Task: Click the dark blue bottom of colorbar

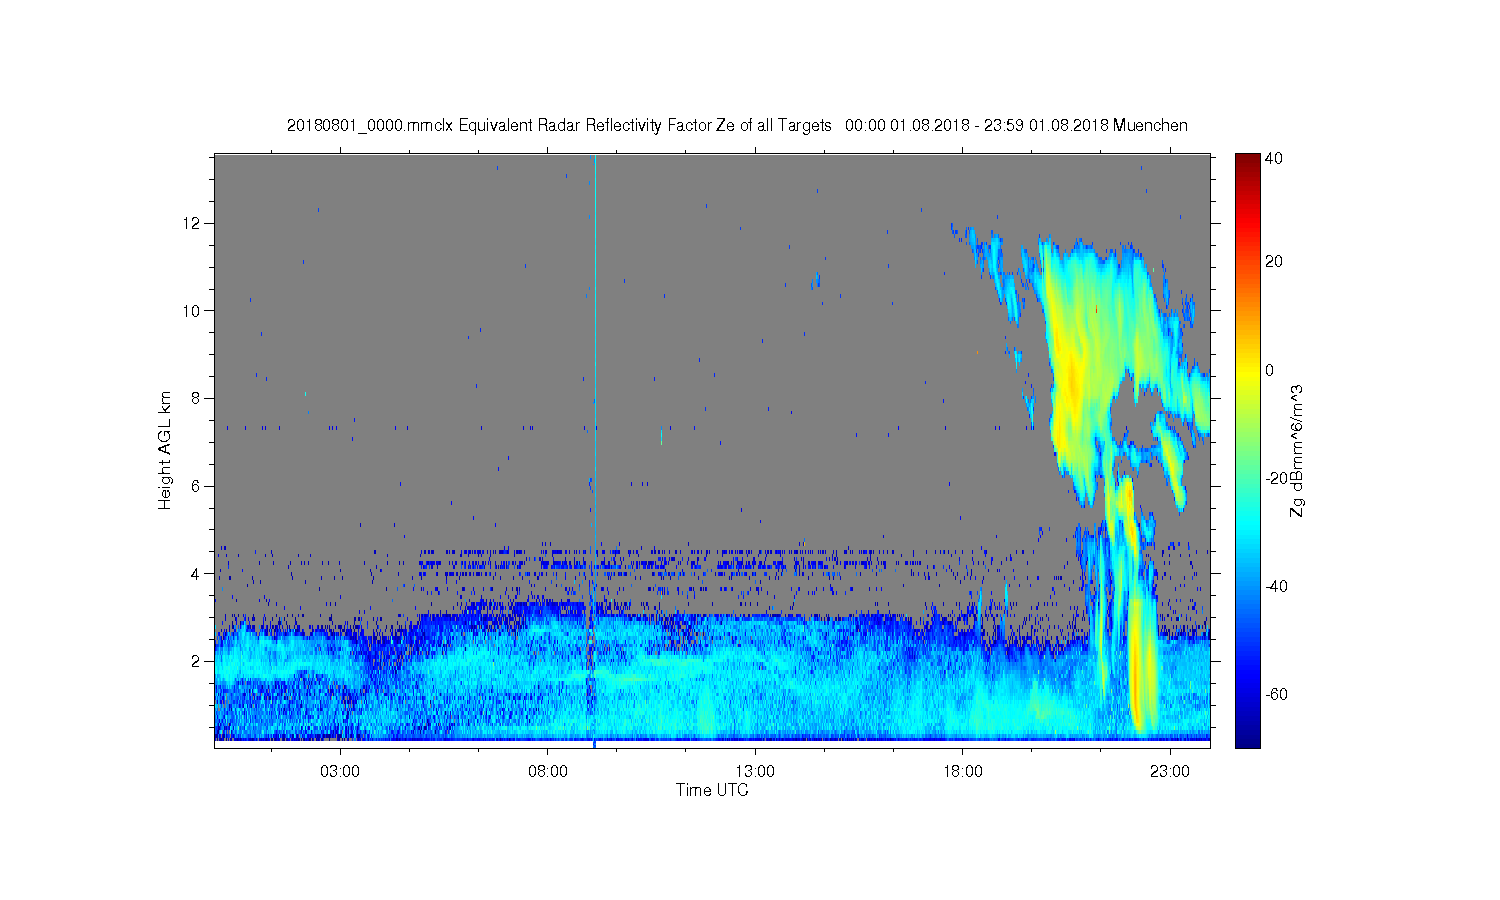Action: [1247, 738]
